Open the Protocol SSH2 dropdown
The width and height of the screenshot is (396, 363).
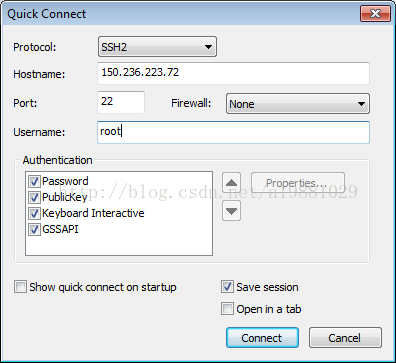point(157,47)
